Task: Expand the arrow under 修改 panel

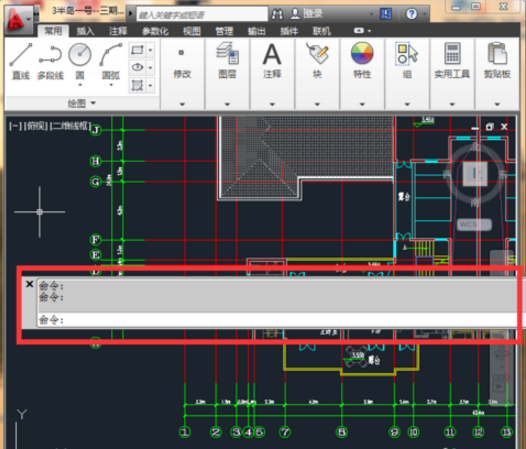Action: 182,104
